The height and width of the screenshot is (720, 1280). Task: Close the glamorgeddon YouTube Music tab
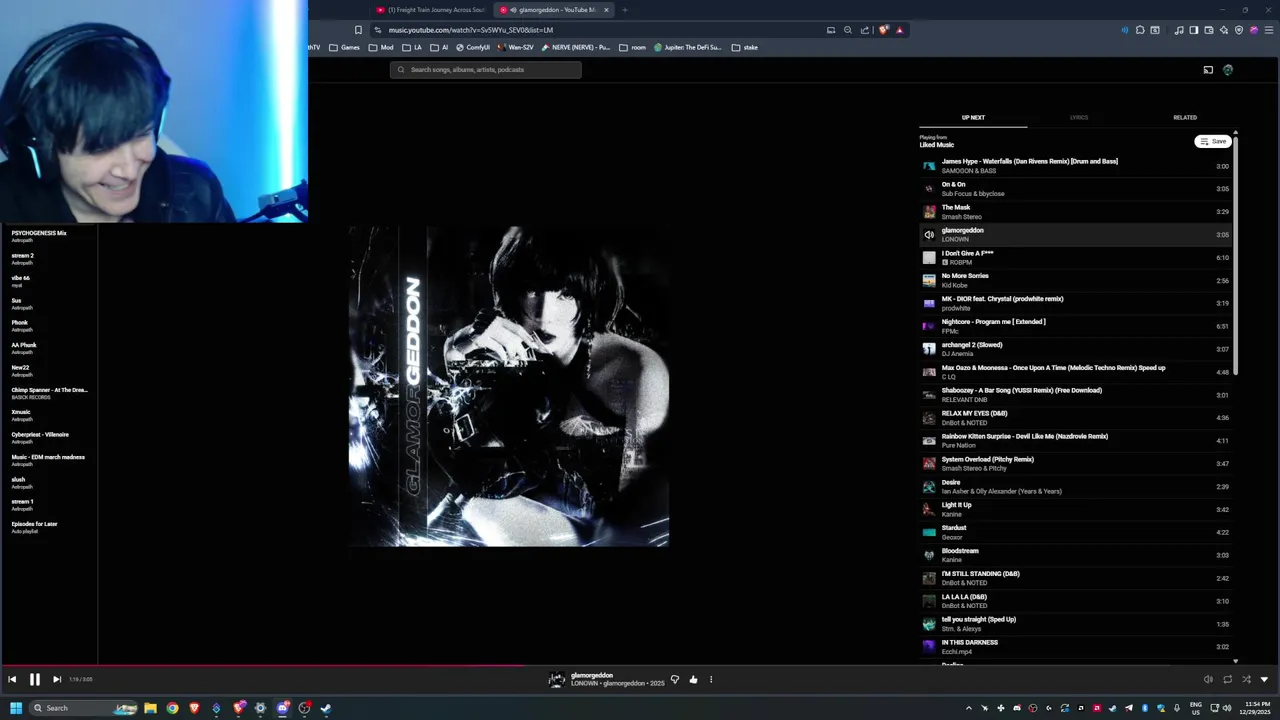tap(606, 10)
